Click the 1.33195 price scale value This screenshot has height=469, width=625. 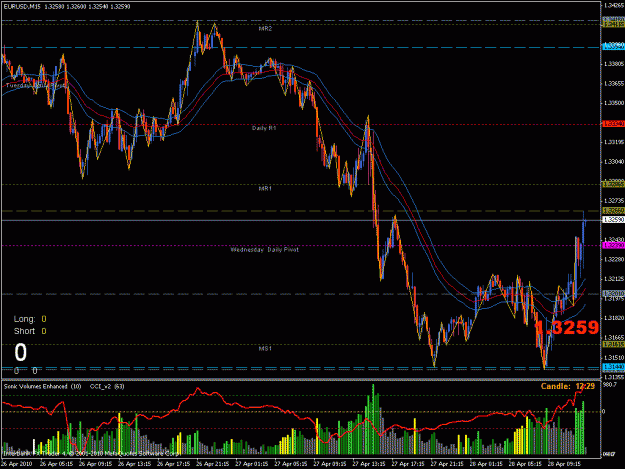(614, 142)
